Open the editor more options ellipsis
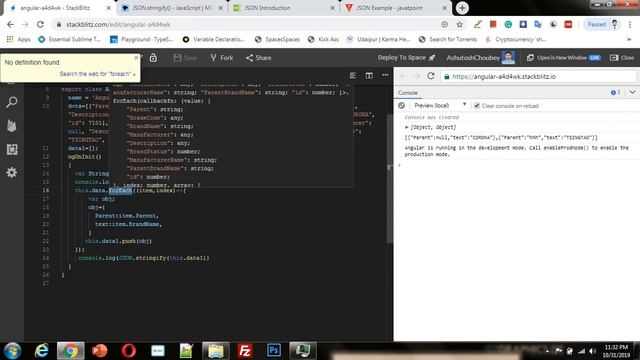640x360 pixels. click(385, 75)
